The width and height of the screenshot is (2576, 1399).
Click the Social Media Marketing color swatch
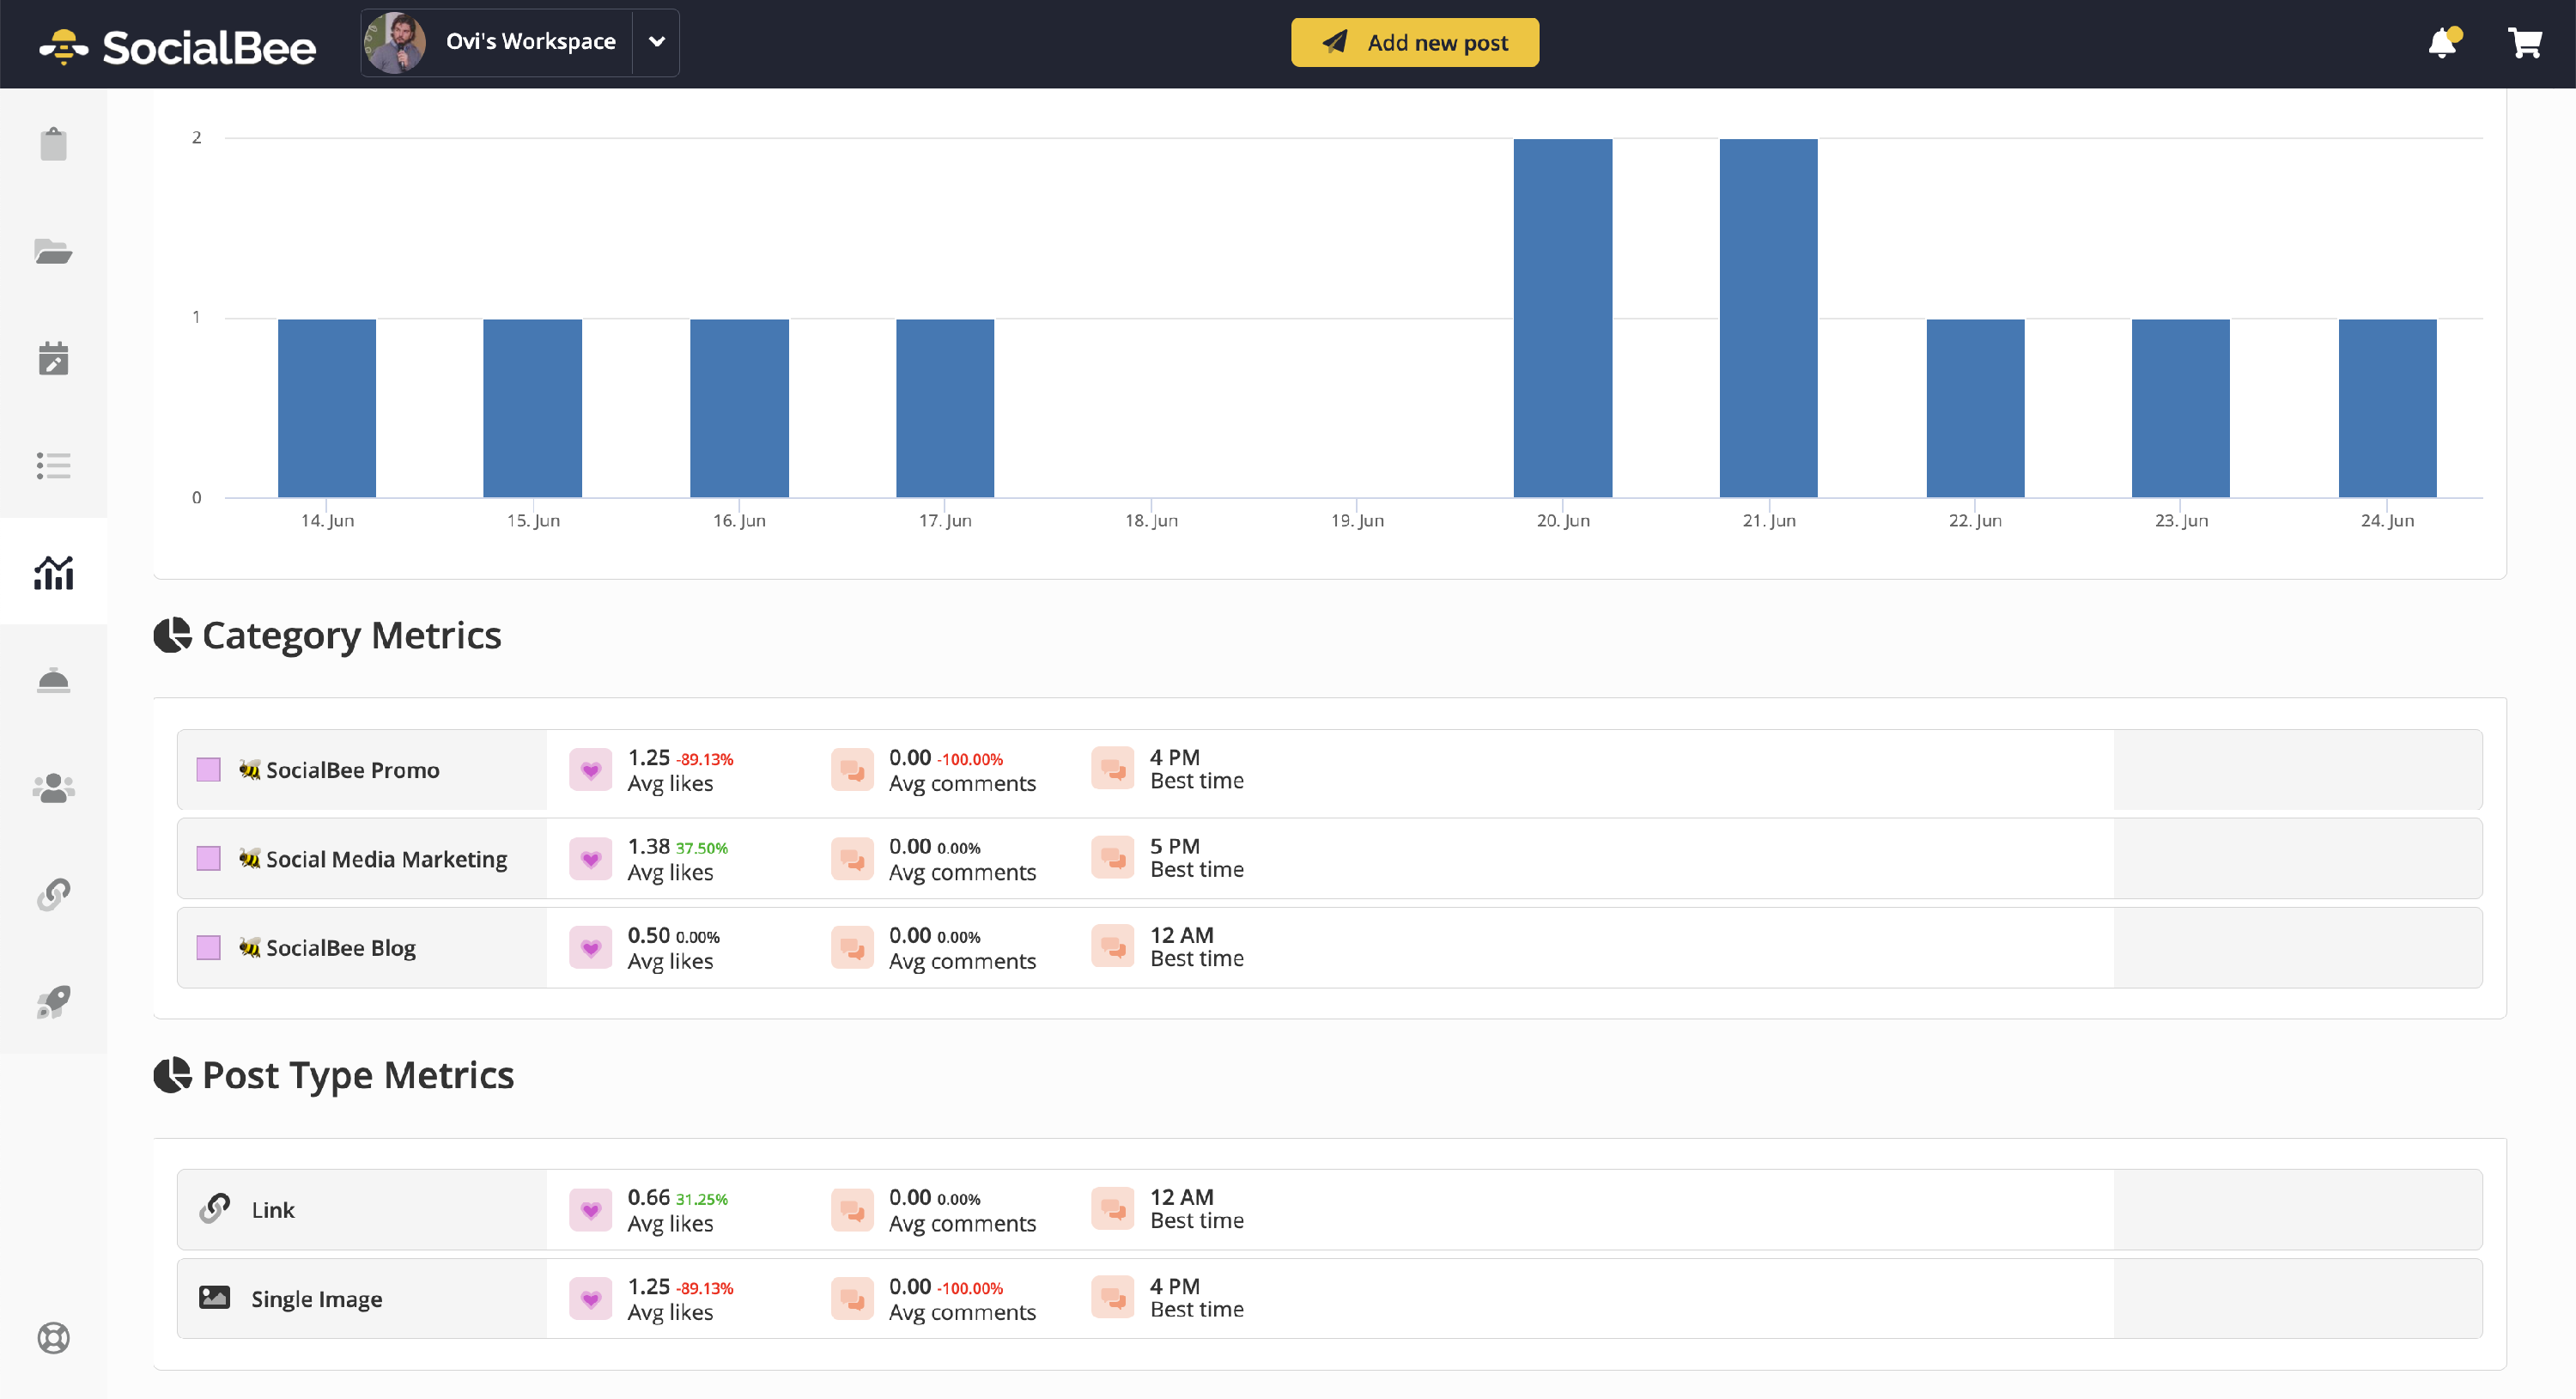(x=208, y=858)
